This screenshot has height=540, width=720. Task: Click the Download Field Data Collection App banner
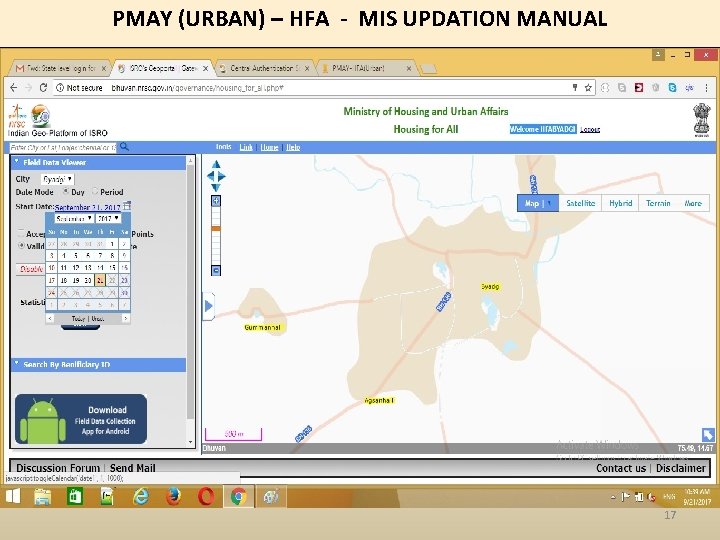tap(81, 419)
